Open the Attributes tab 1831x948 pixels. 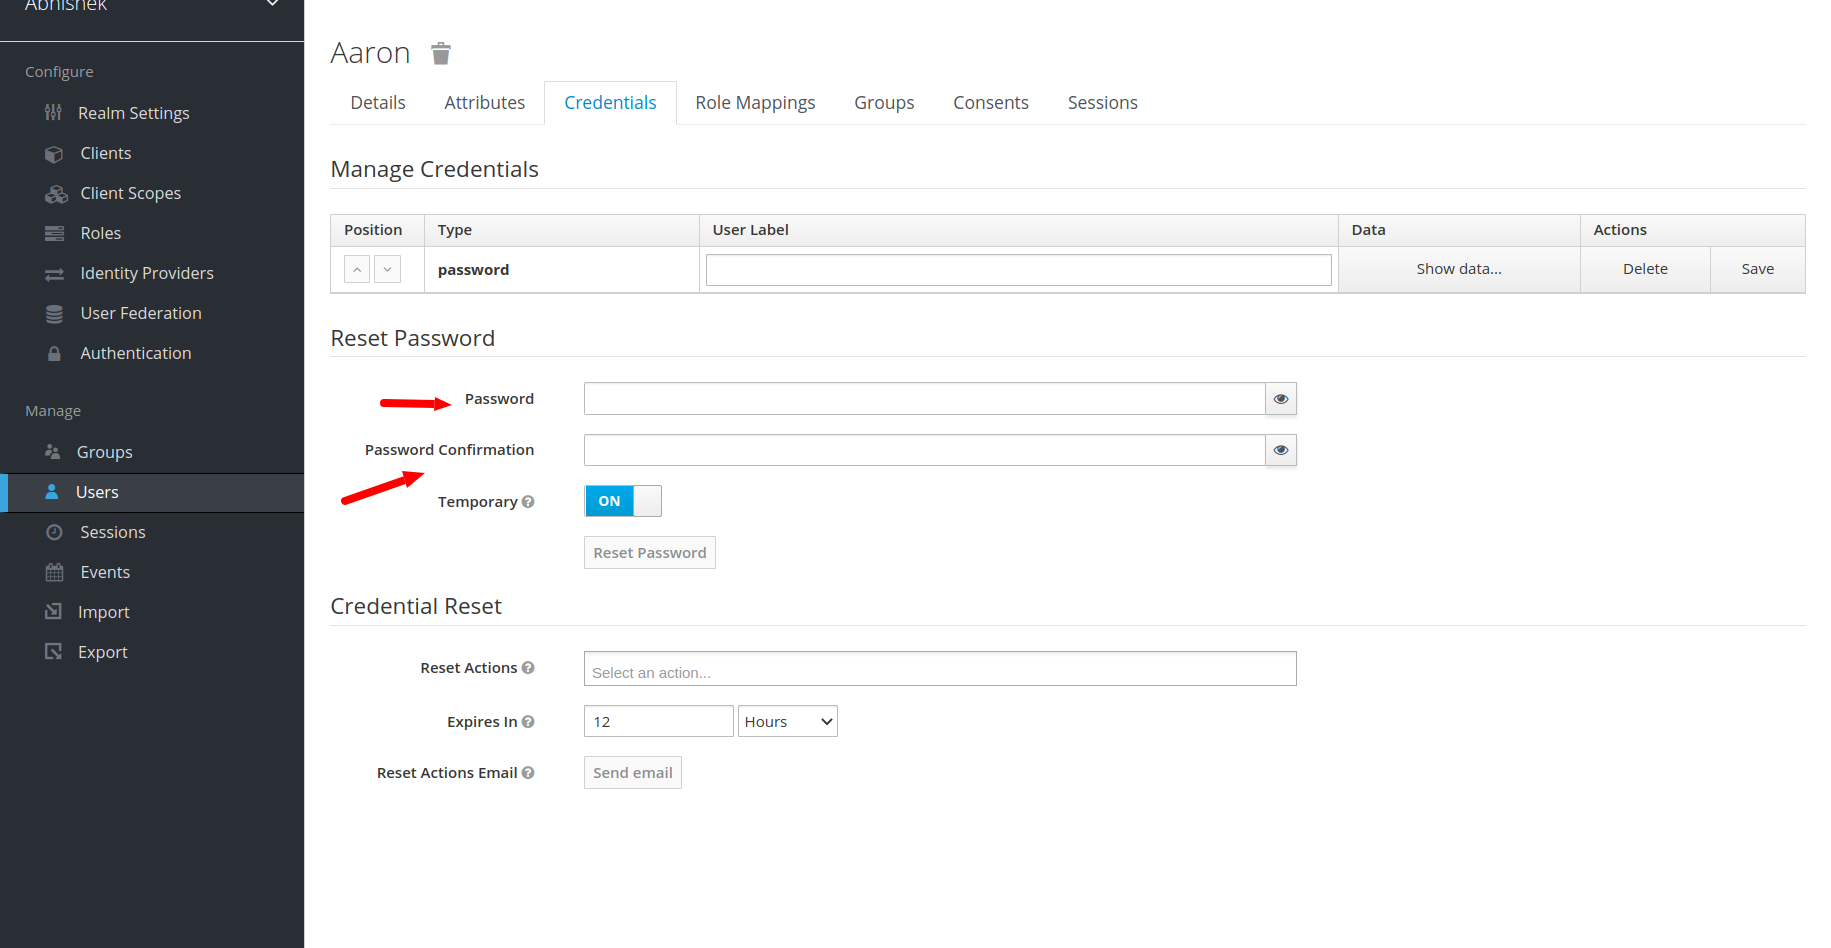484,103
